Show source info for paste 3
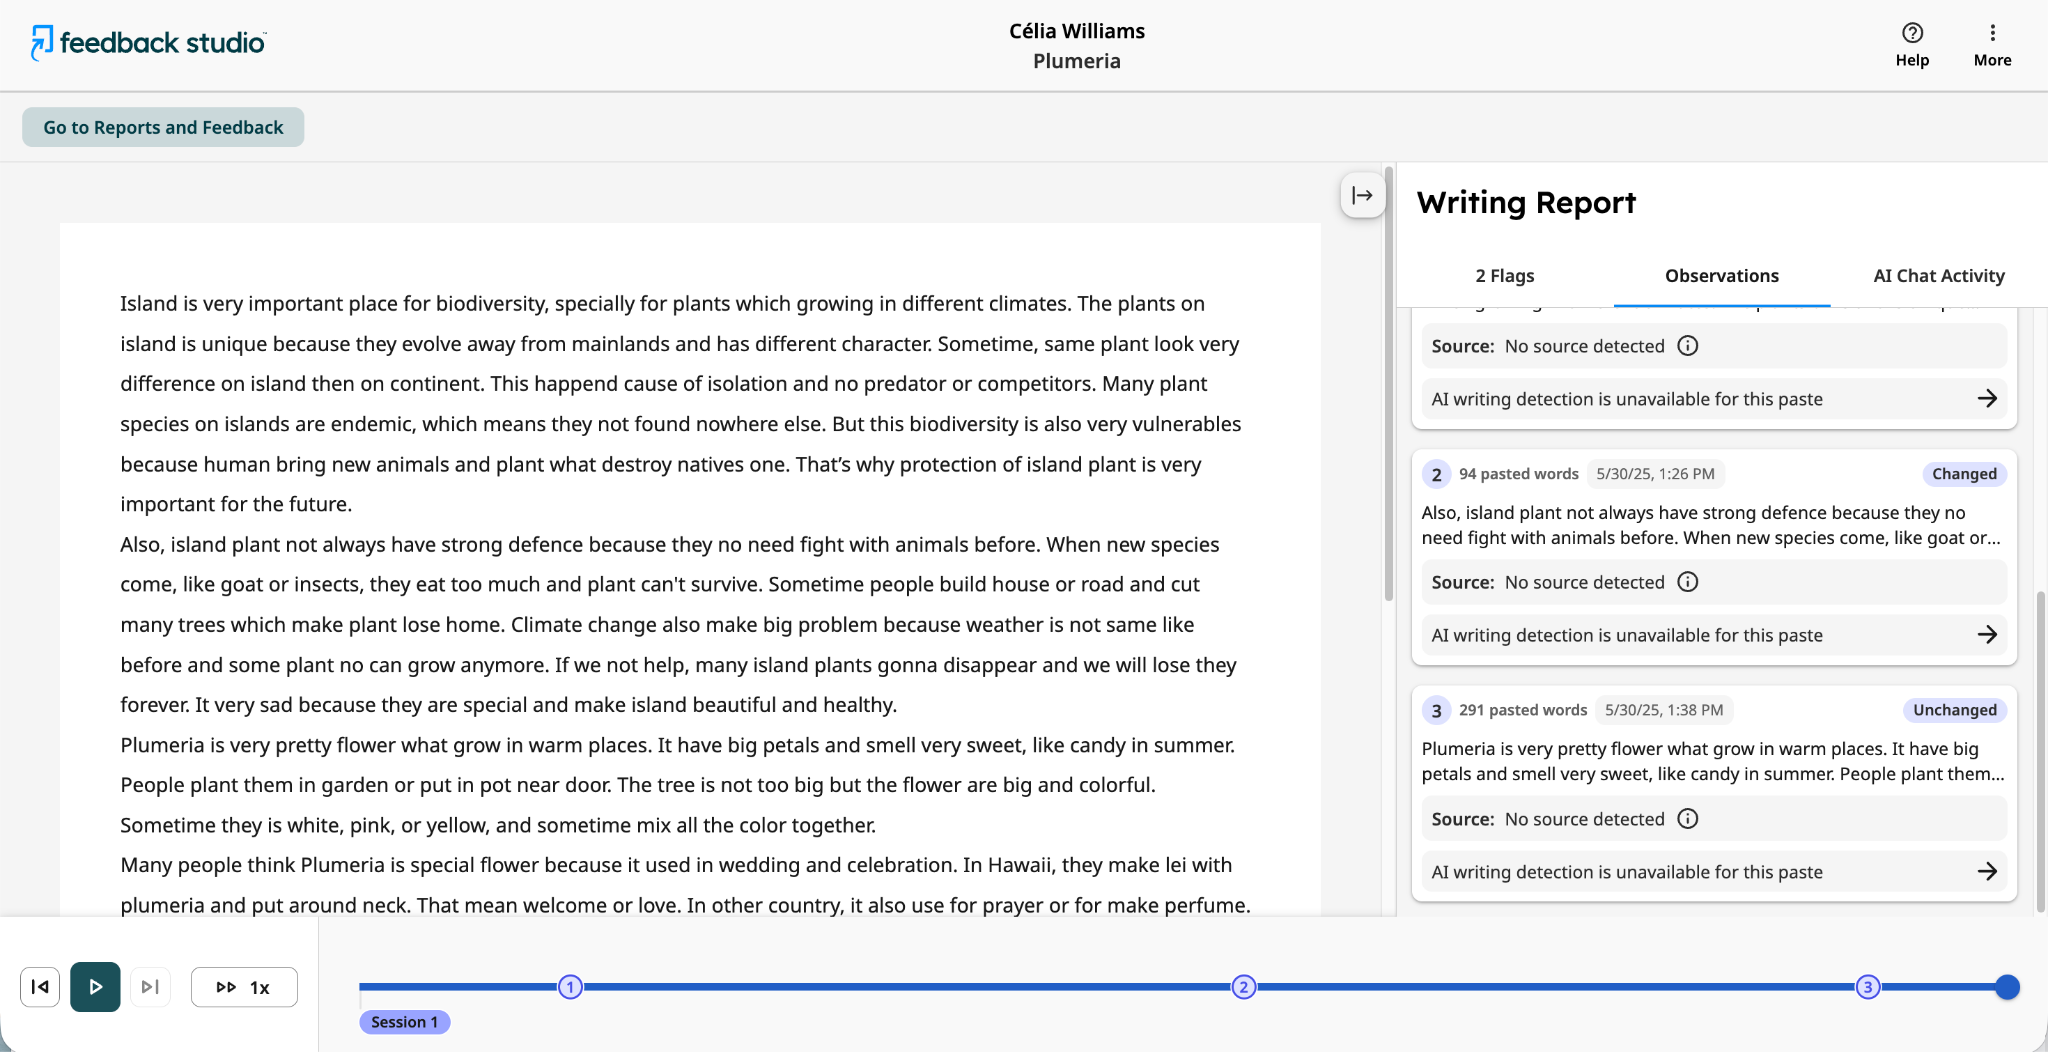Screen dimensions: 2048x1052 pyautogui.click(x=1688, y=819)
